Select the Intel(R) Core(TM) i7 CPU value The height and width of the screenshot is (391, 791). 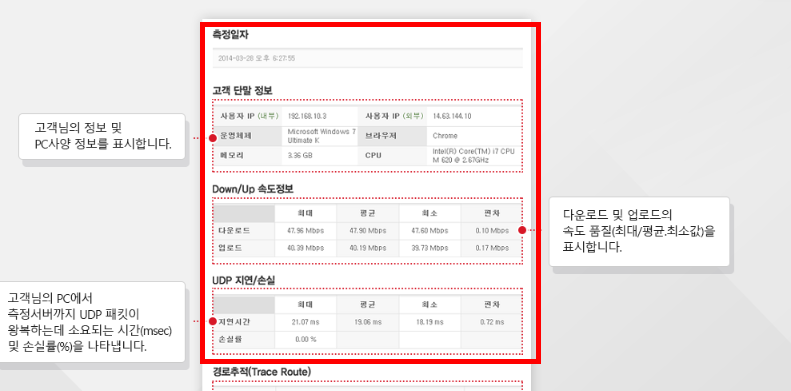474,155
